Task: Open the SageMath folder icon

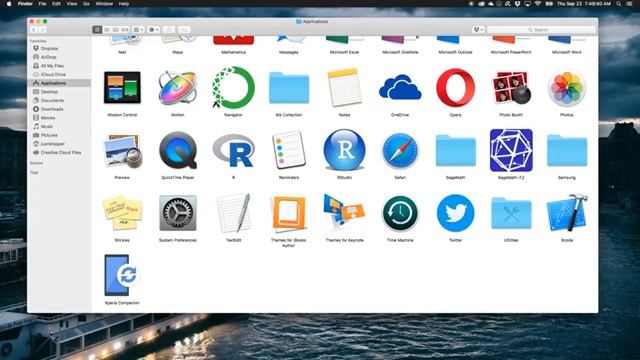Action: coord(456,151)
